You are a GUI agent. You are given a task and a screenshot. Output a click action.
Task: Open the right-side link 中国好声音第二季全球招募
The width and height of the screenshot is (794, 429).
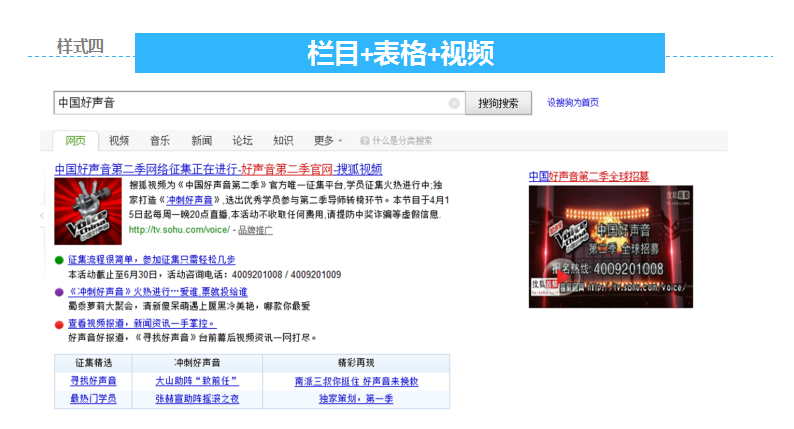click(588, 177)
